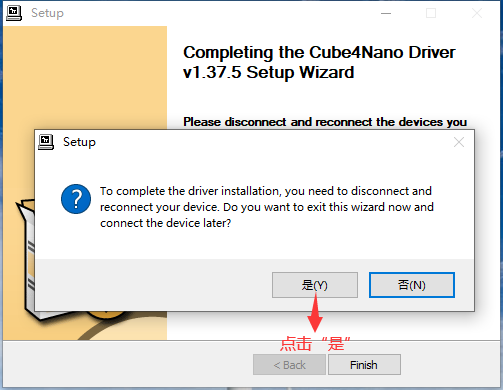Close the main Setup wizard window
Image resolution: width=503 pixels, height=390 pixels.
point(477,13)
